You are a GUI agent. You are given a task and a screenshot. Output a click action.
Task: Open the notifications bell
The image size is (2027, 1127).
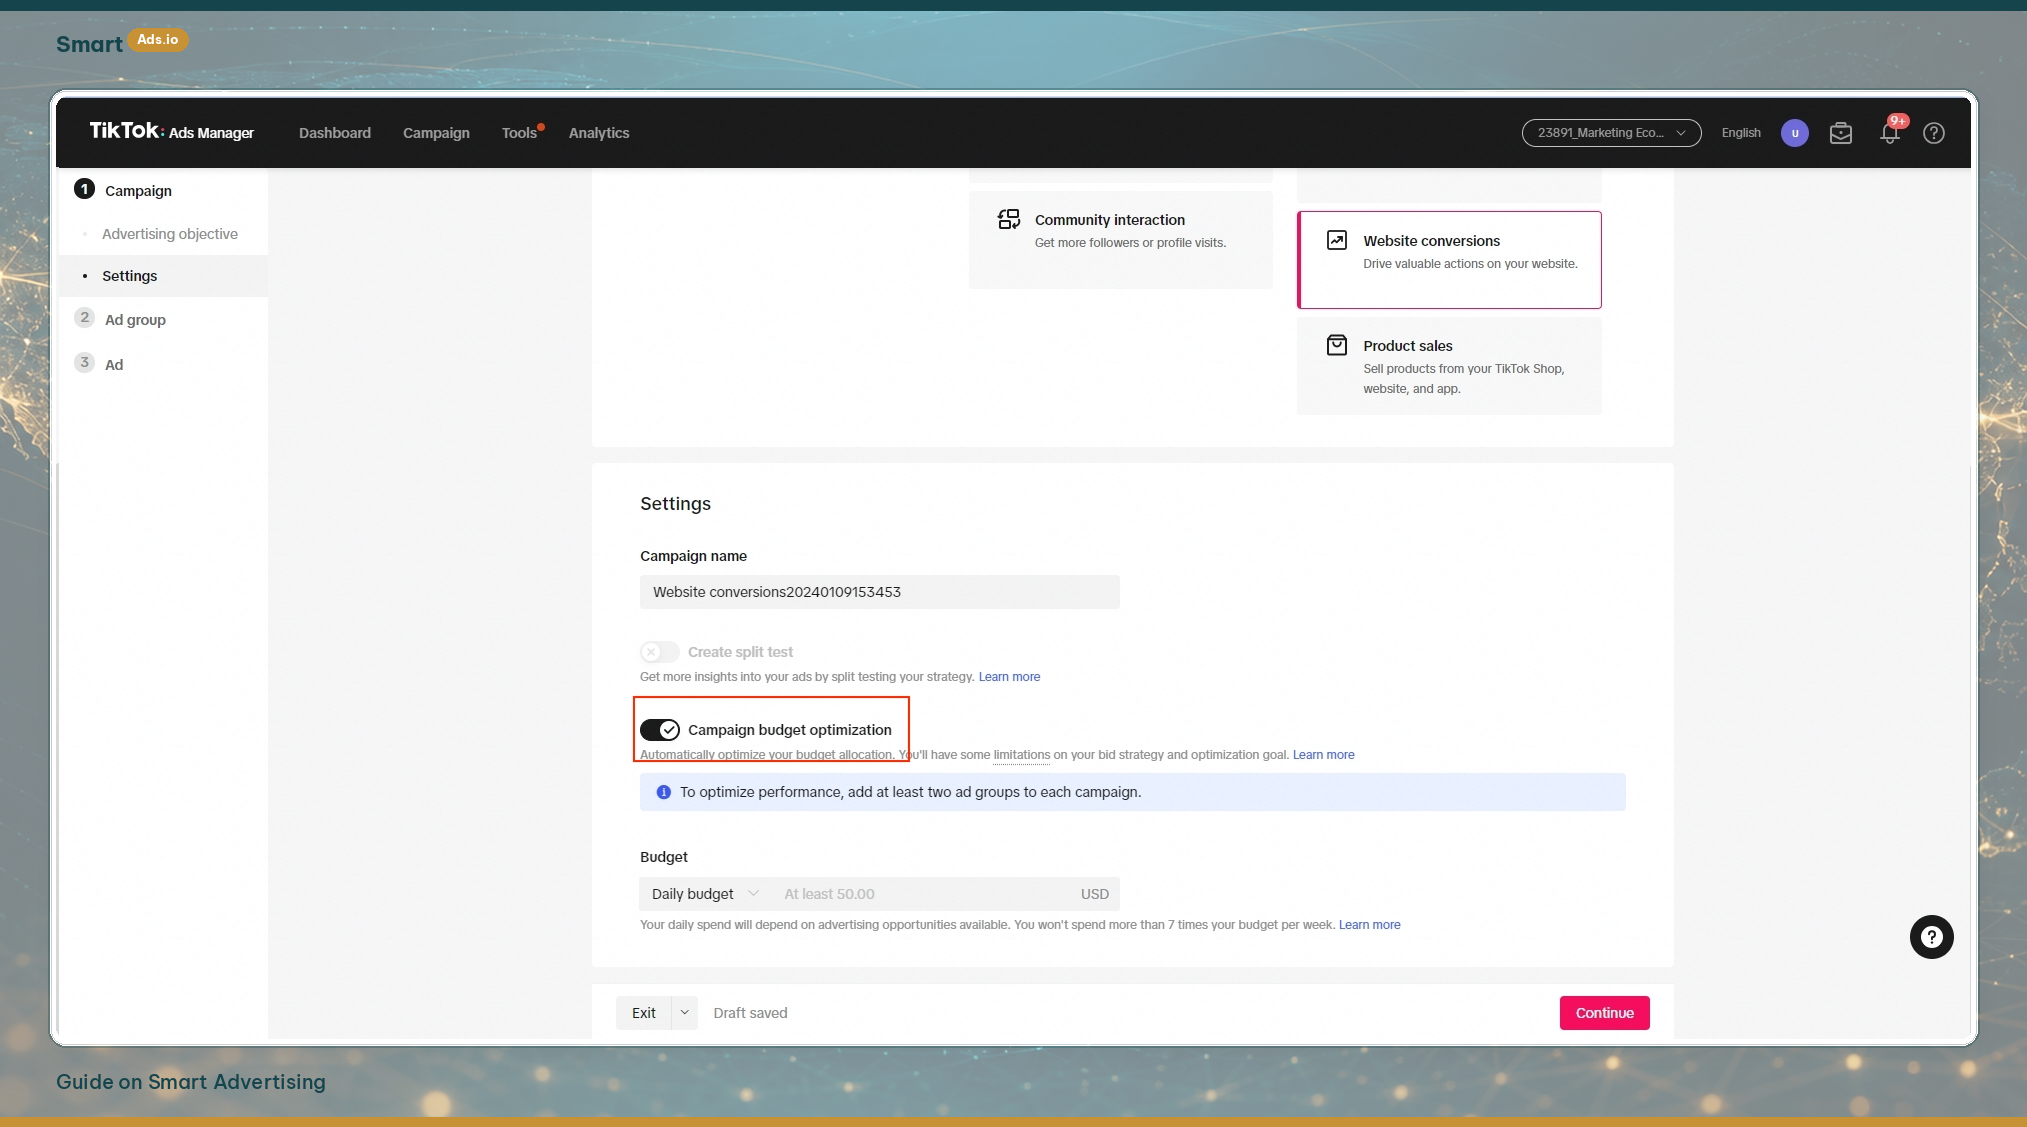click(1890, 133)
